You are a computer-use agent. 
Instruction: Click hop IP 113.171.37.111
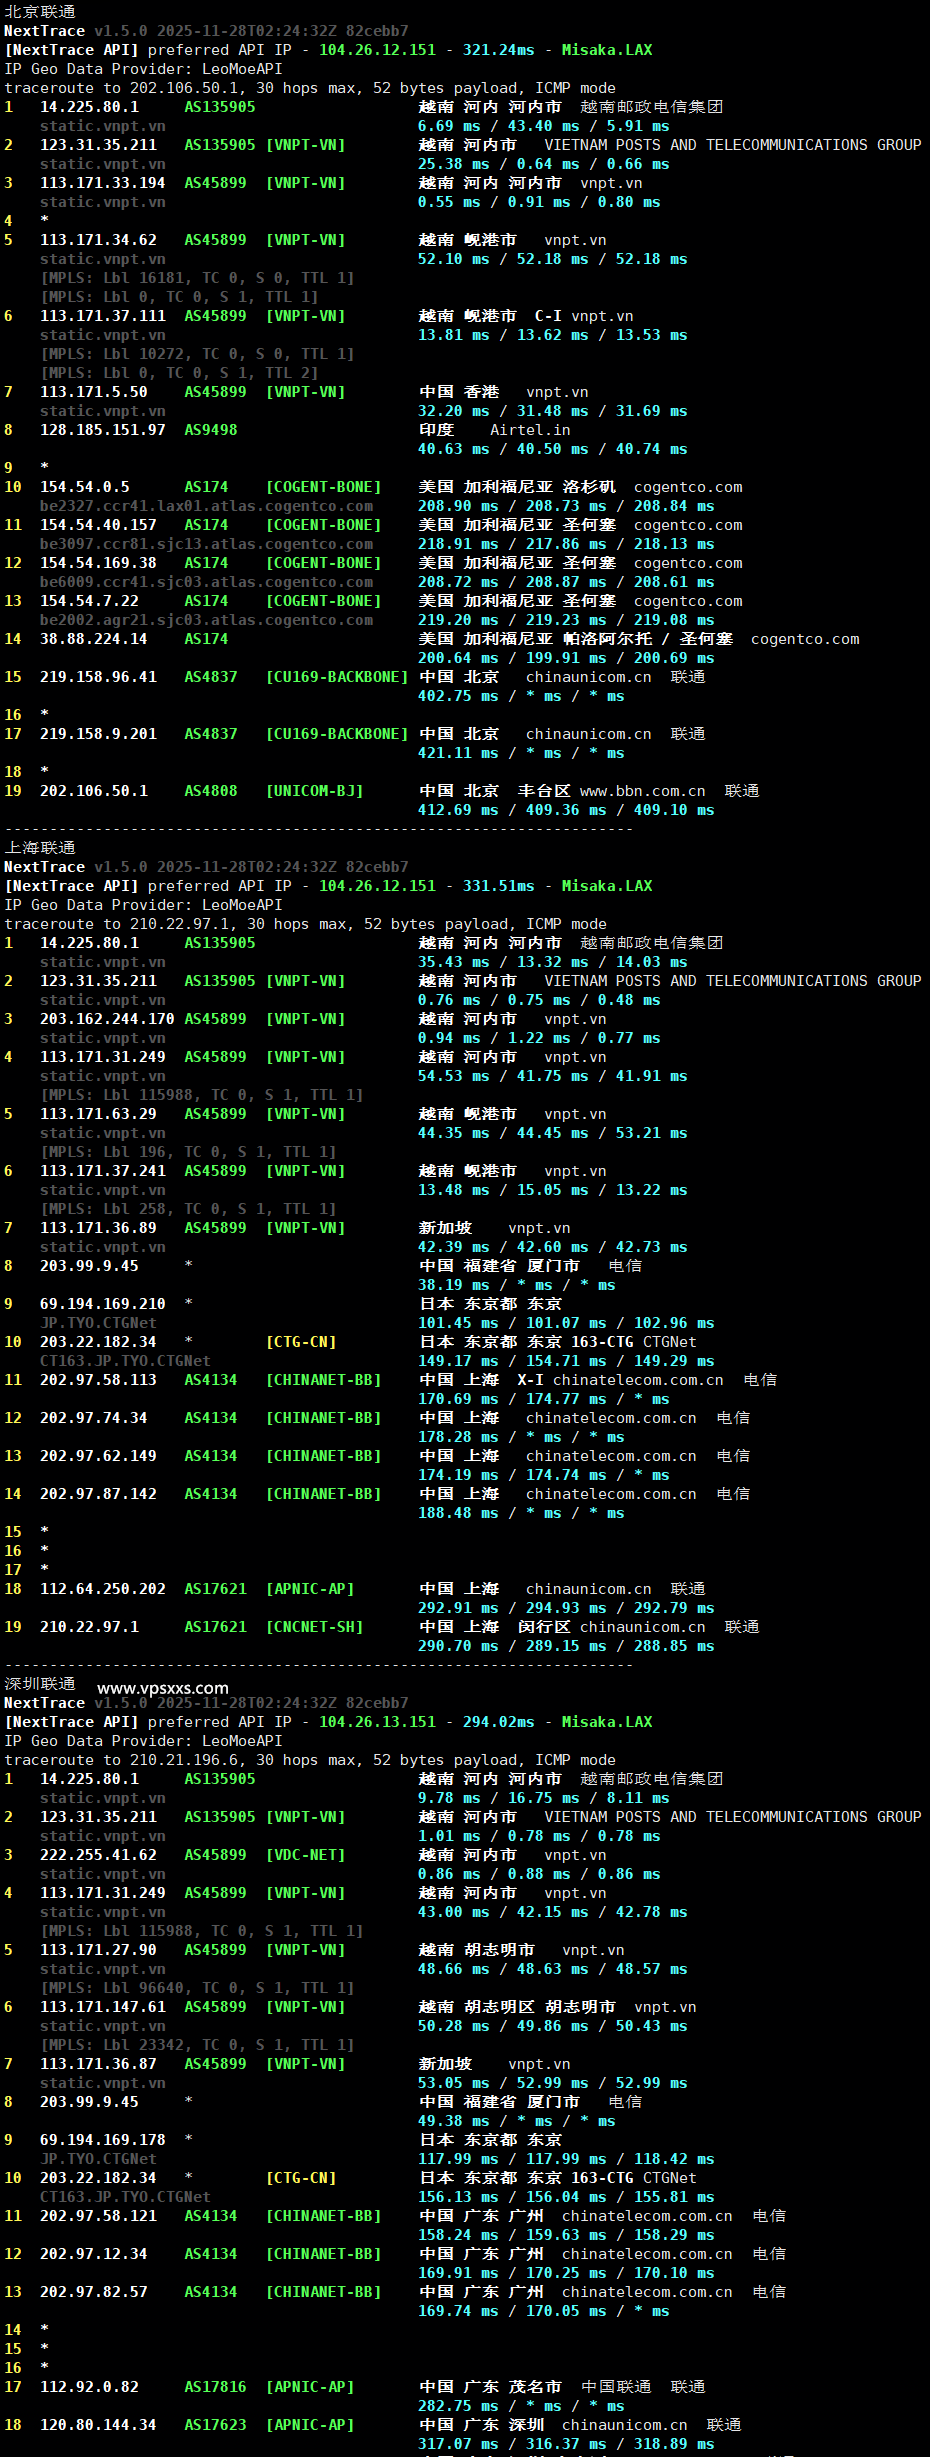[x=103, y=316]
